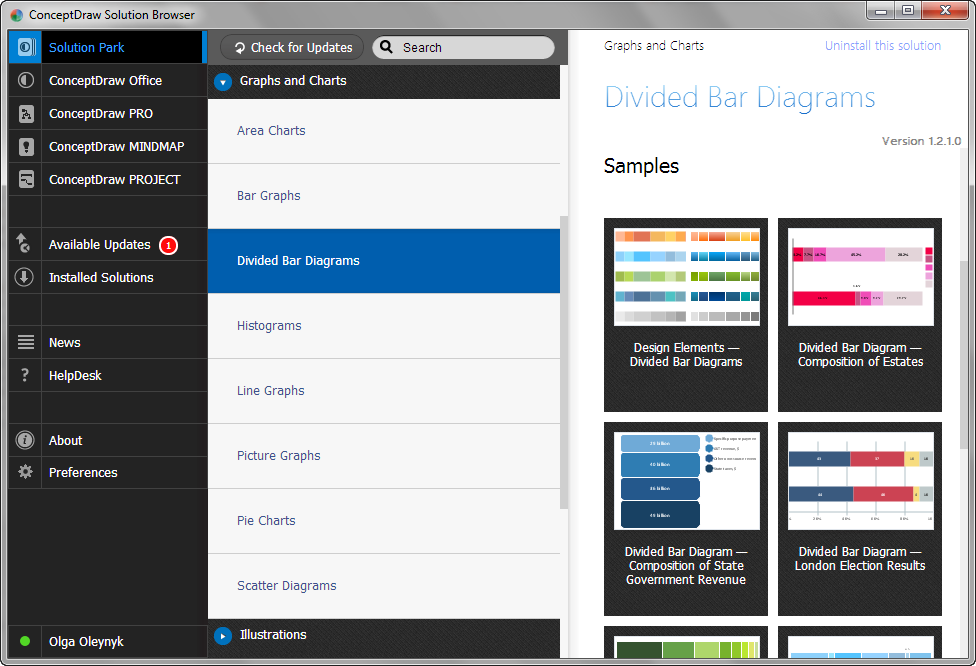Select Line Graphs in the solutions list
Image resolution: width=976 pixels, height=666 pixels.
pos(384,391)
